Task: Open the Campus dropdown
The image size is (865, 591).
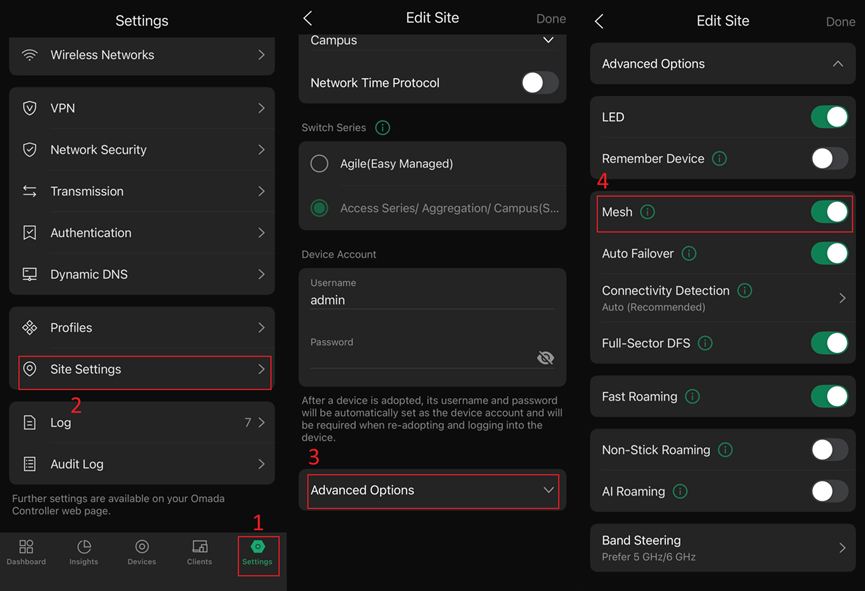Action: click(x=547, y=40)
